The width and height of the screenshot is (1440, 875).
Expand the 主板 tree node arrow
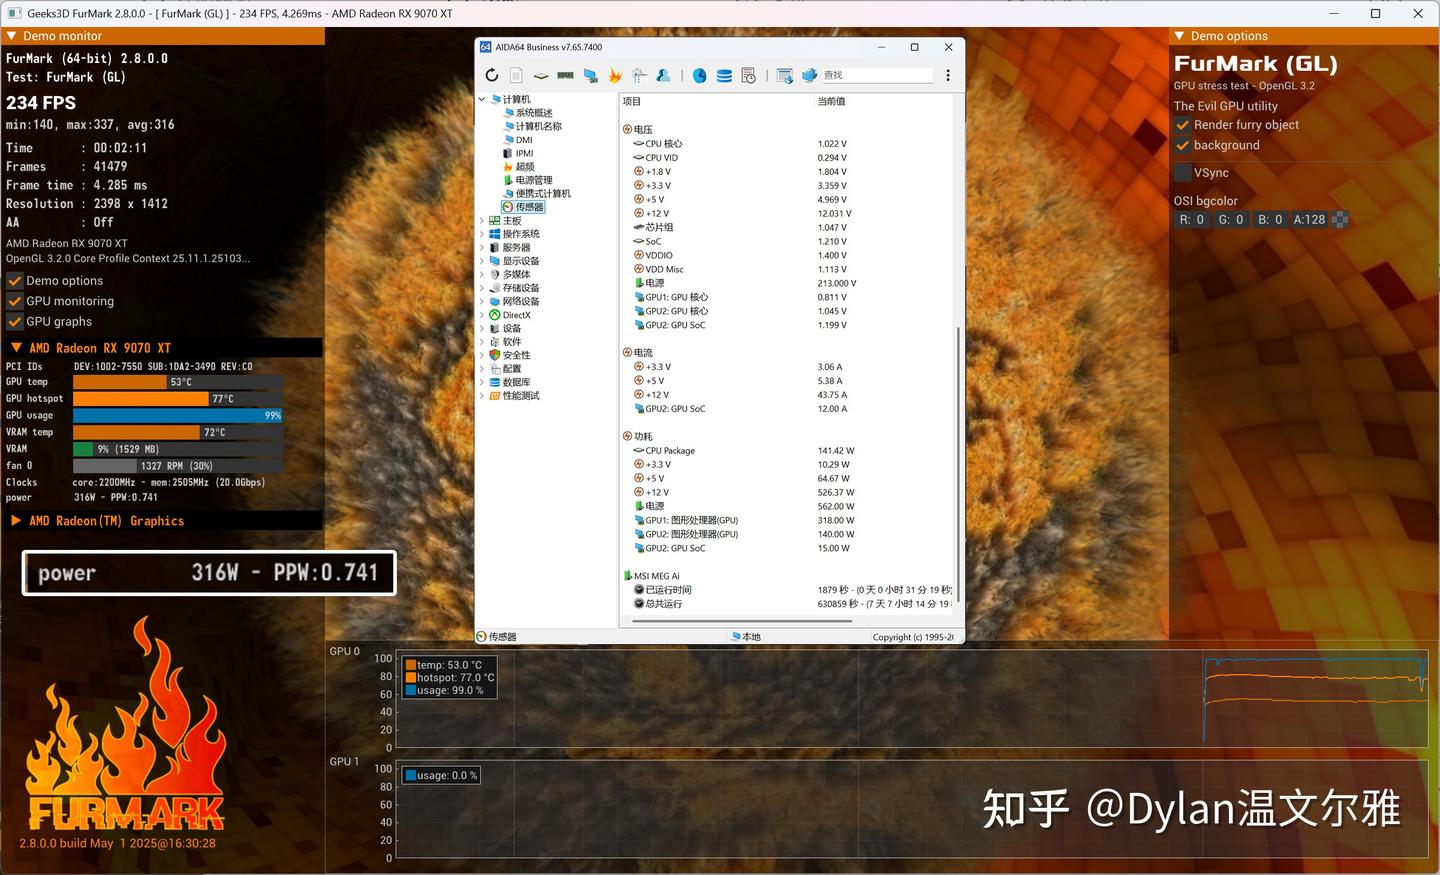point(482,221)
